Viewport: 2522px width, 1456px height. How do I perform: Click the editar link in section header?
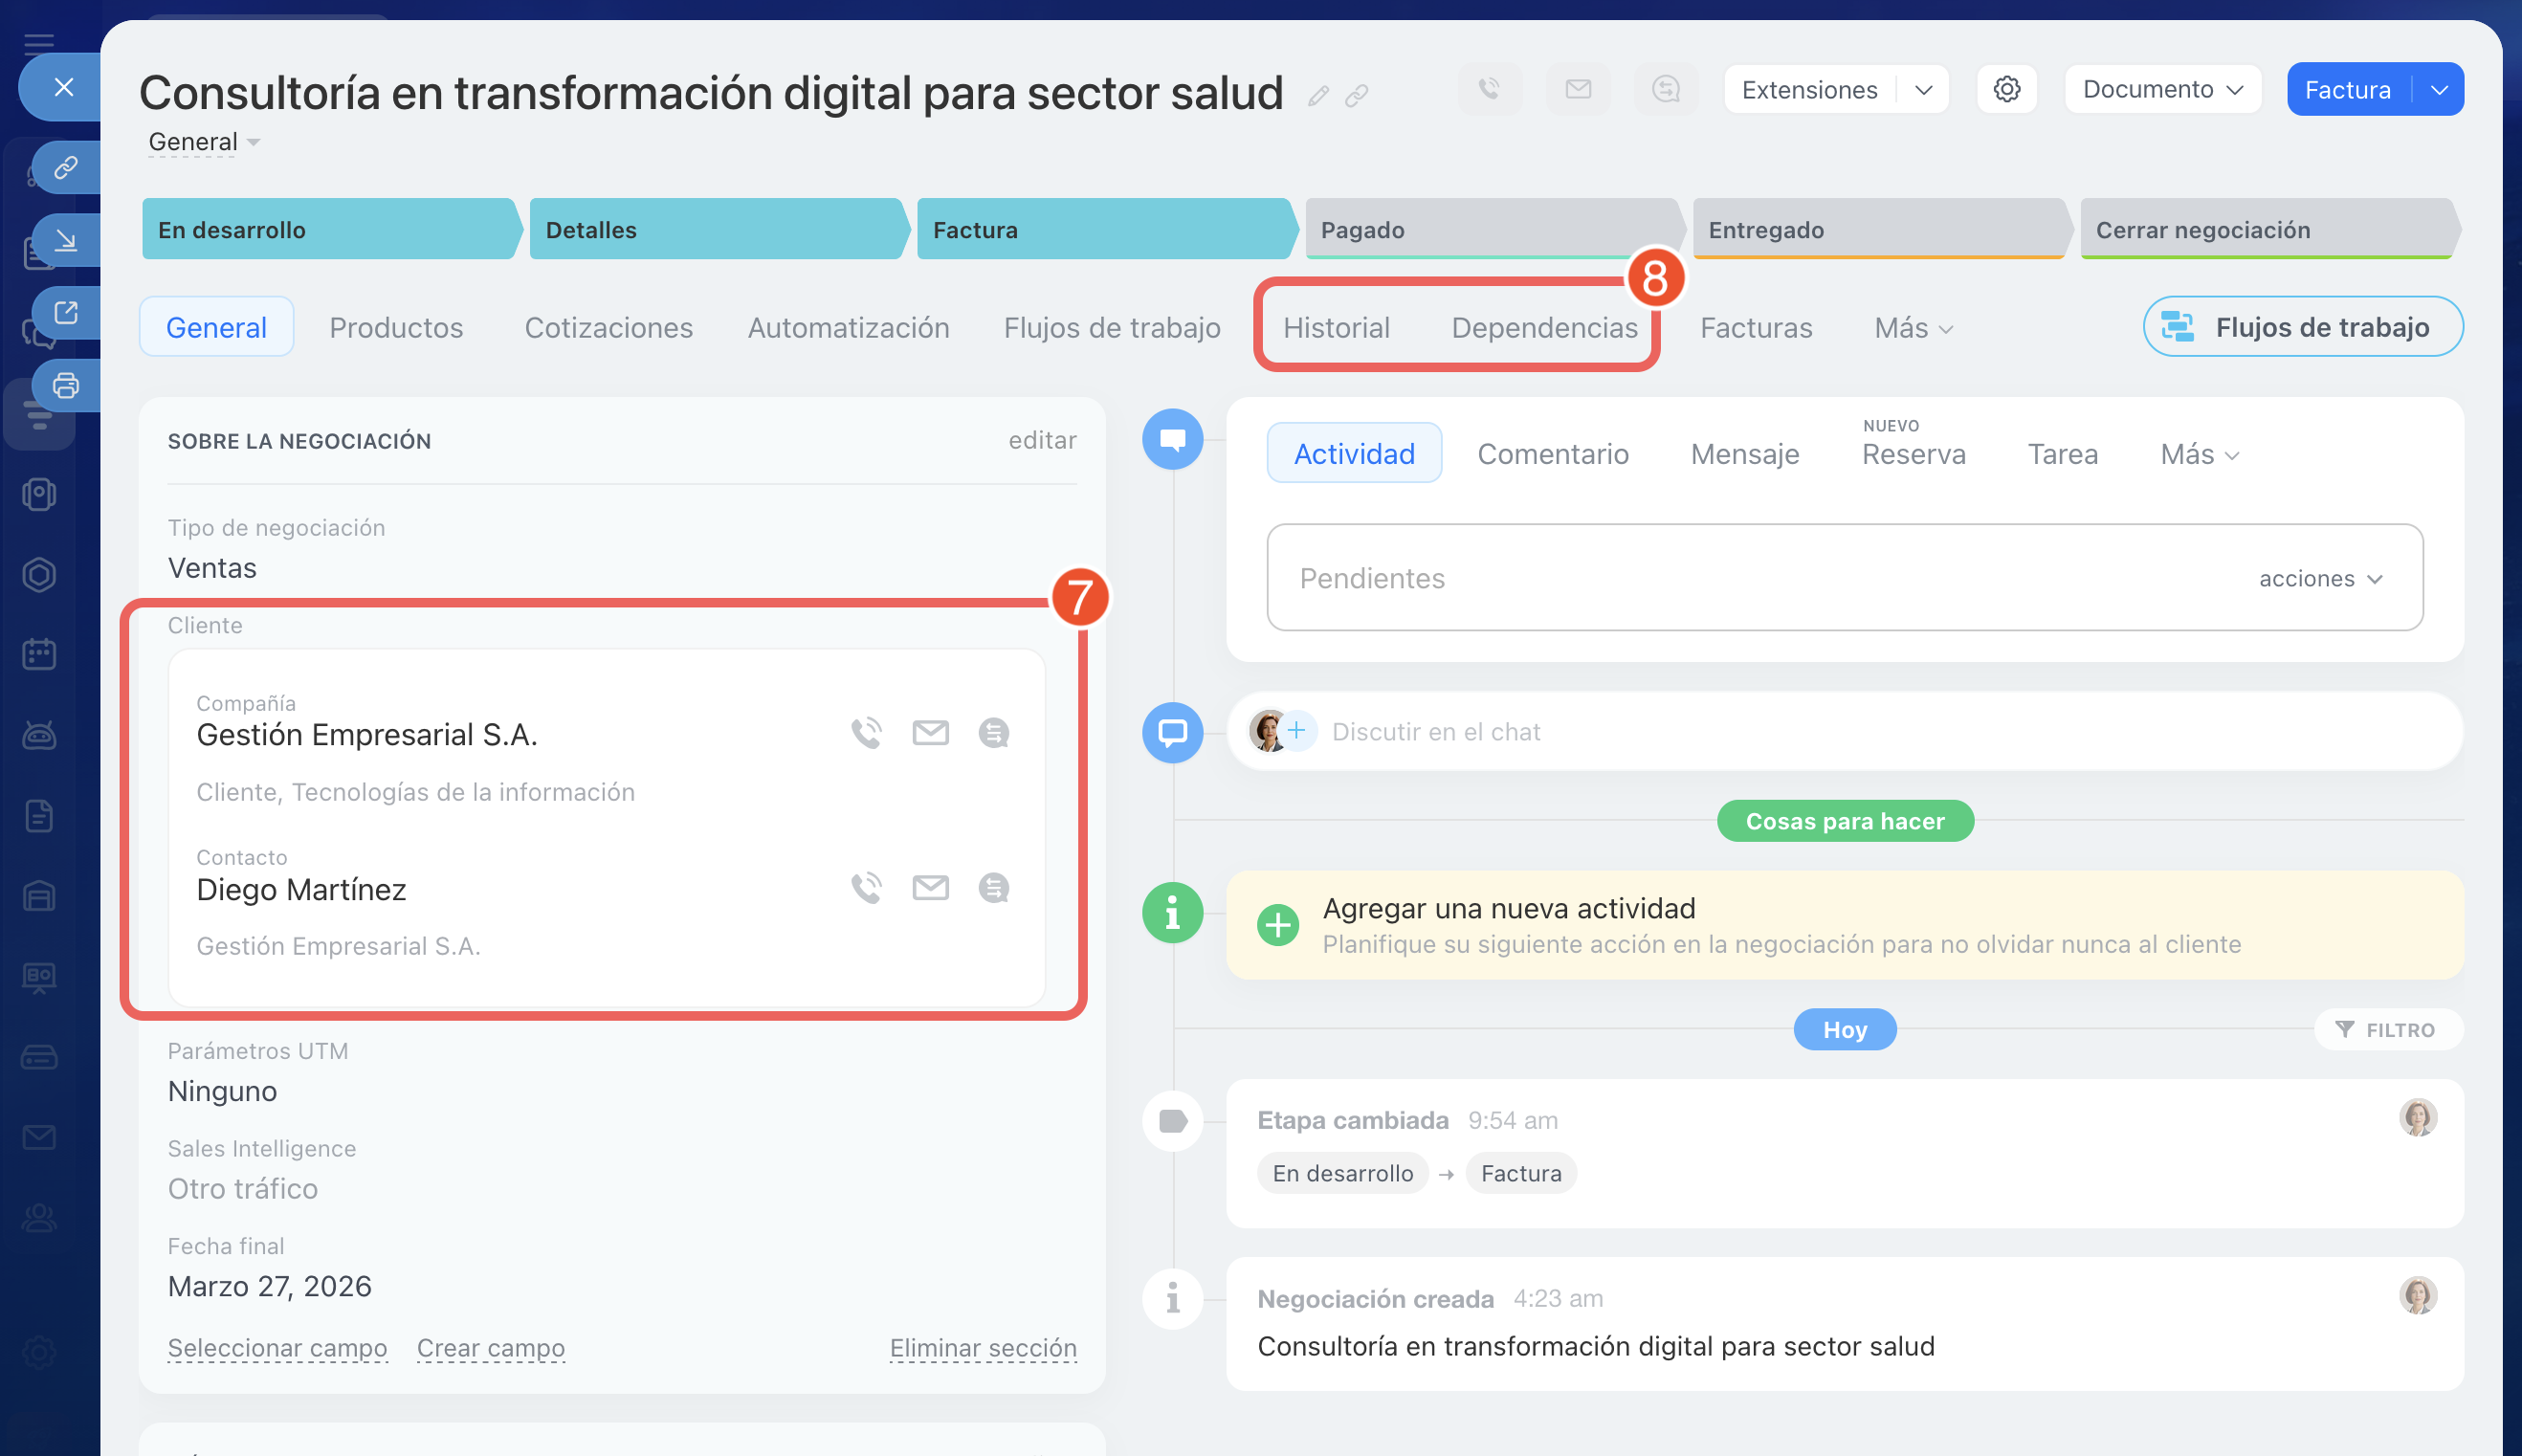pos(1041,440)
